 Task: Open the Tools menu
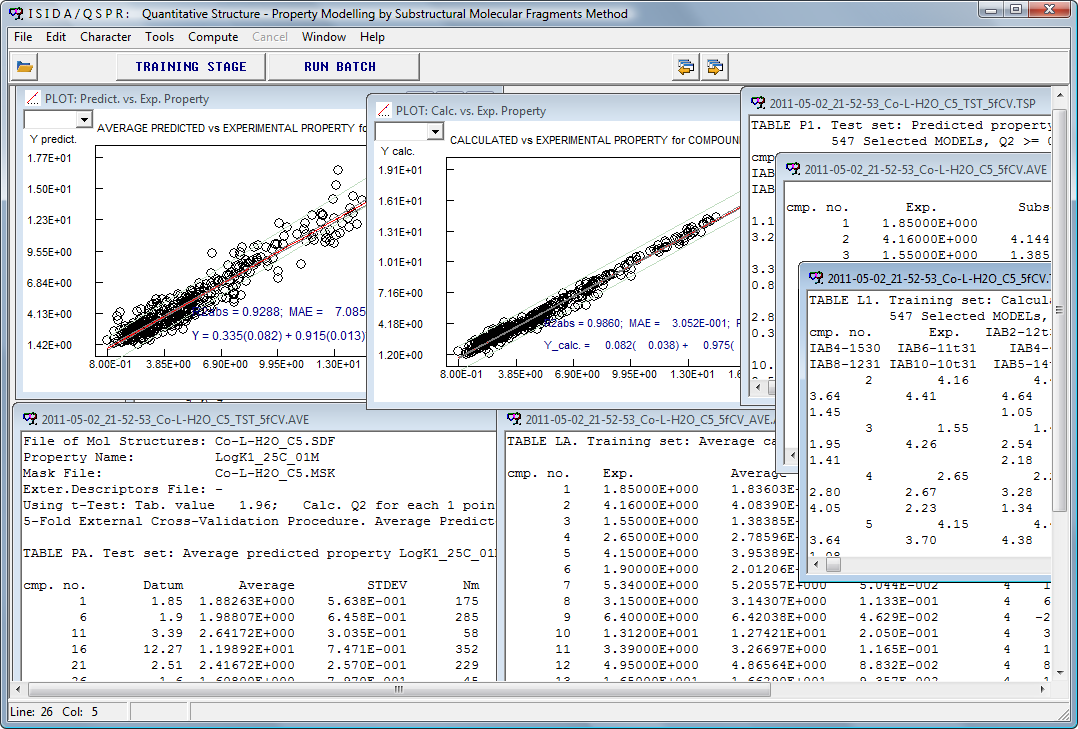point(159,37)
